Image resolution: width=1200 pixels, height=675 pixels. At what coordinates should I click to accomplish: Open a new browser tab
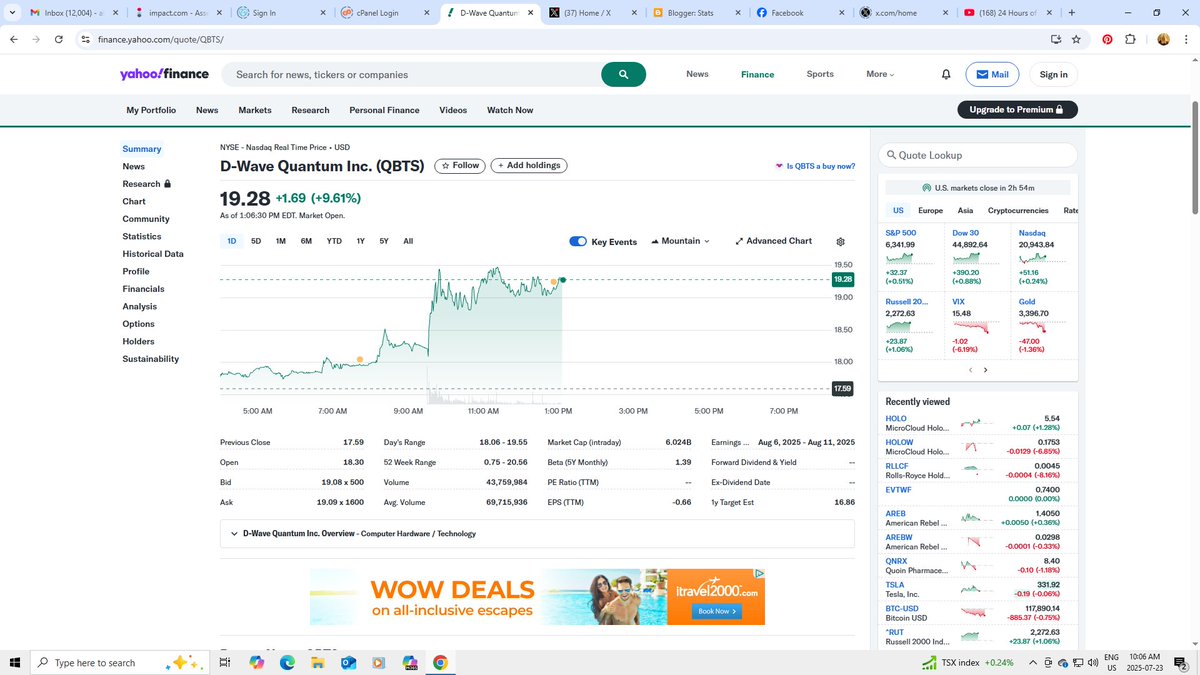pos(1071,13)
